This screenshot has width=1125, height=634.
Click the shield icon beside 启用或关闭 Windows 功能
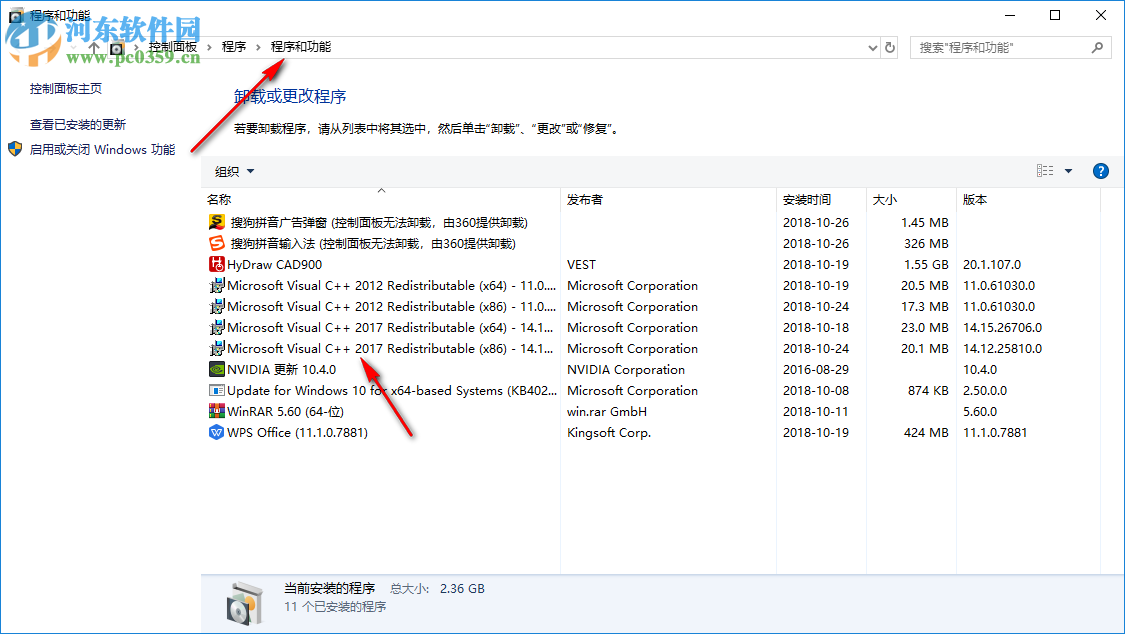[14, 148]
